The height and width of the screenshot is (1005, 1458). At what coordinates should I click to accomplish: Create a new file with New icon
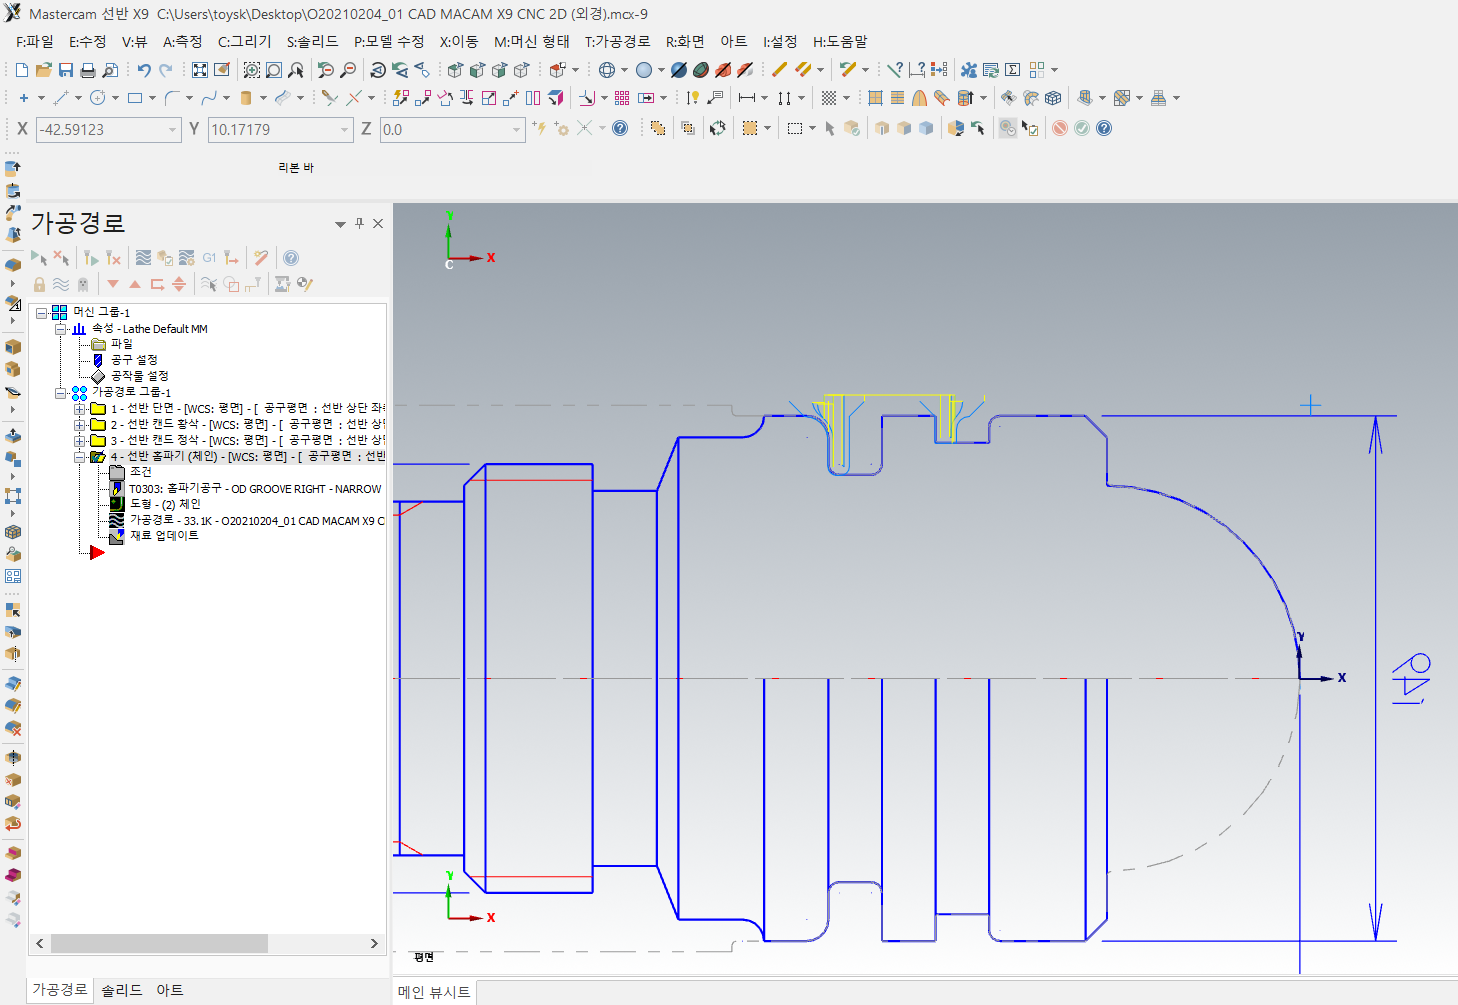pos(22,70)
